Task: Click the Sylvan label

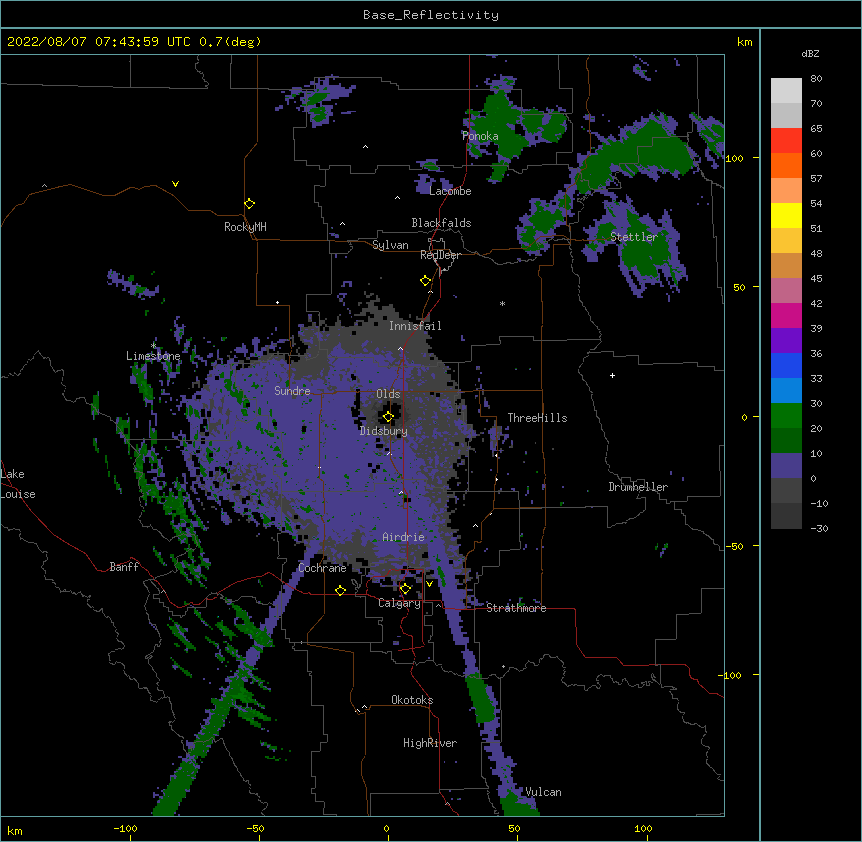Action: pos(390,245)
